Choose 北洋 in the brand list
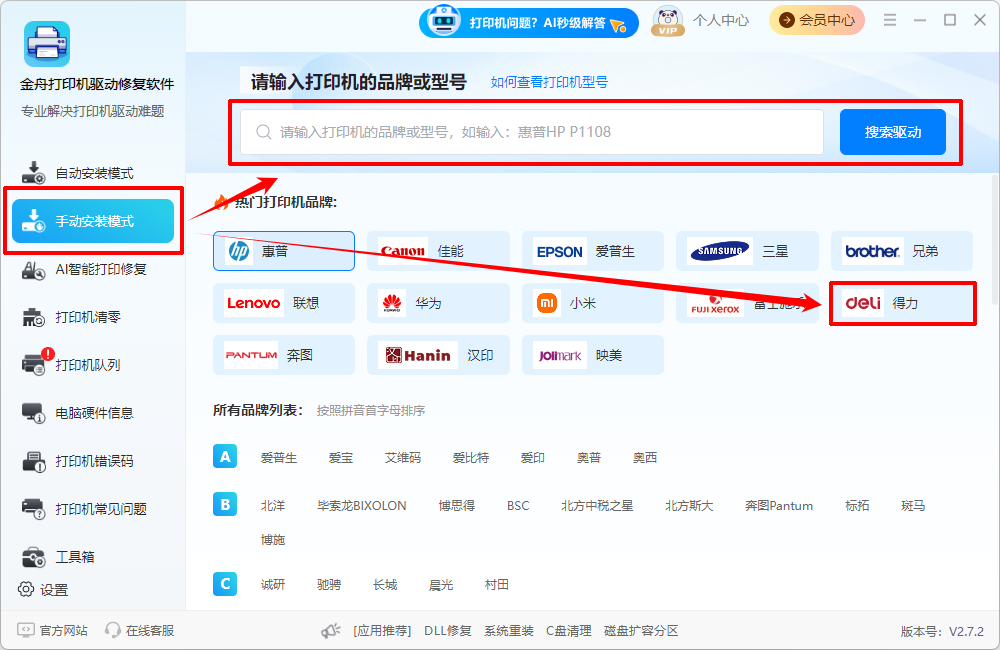 pyautogui.click(x=273, y=505)
